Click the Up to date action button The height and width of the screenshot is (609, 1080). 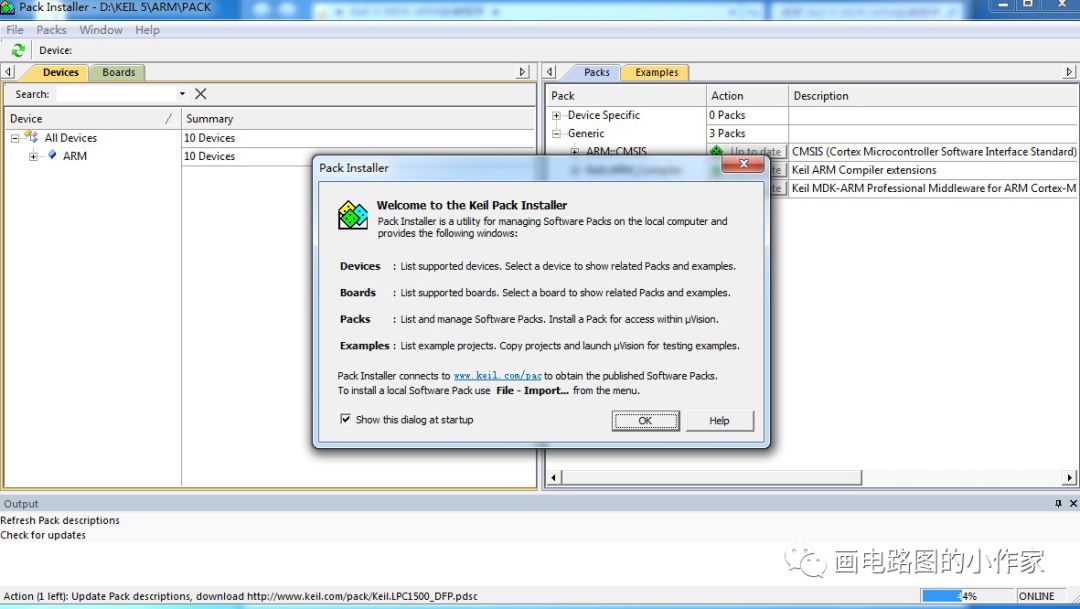[756, 152]
